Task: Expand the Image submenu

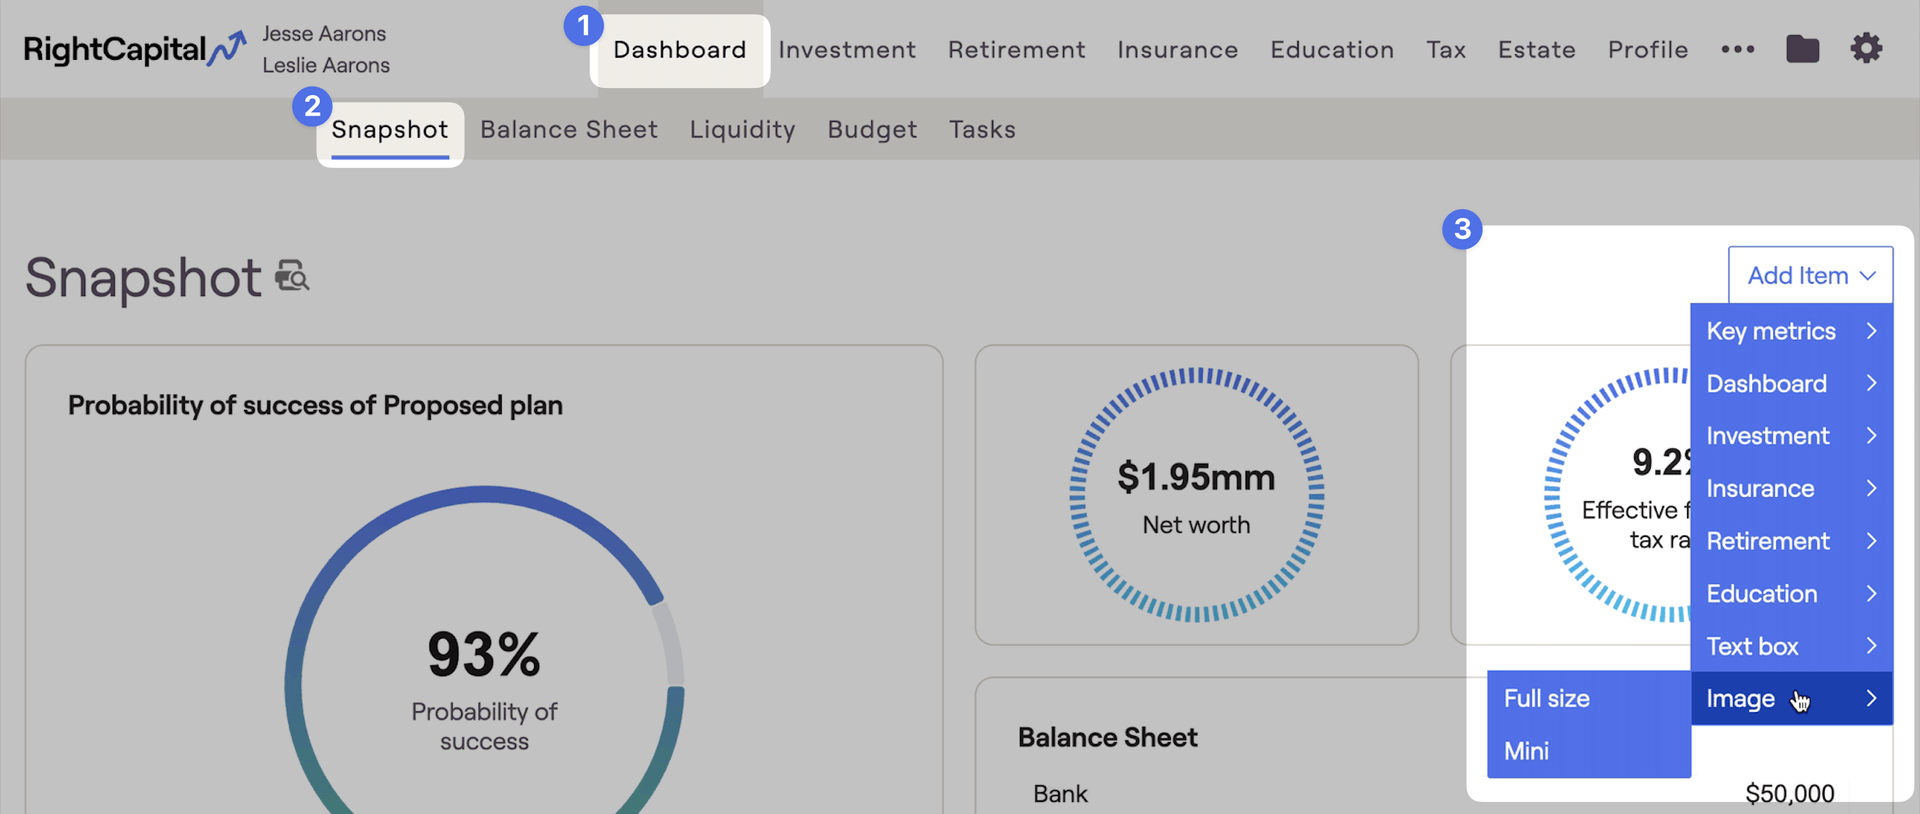Action: 1791,698
